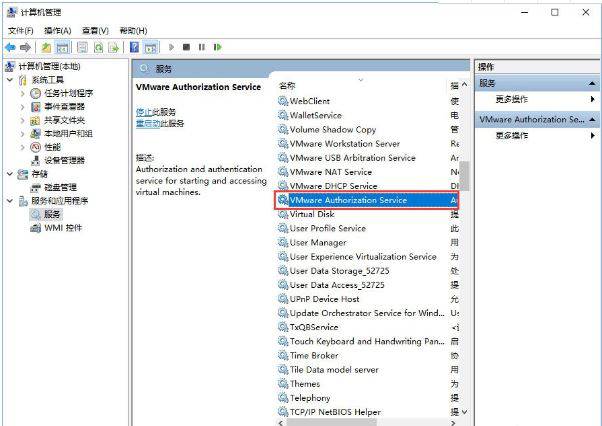The height and width of the screenshot is (426, 602).
Task: Click the 重启动 this service link
Action: [x=148, y=123]
